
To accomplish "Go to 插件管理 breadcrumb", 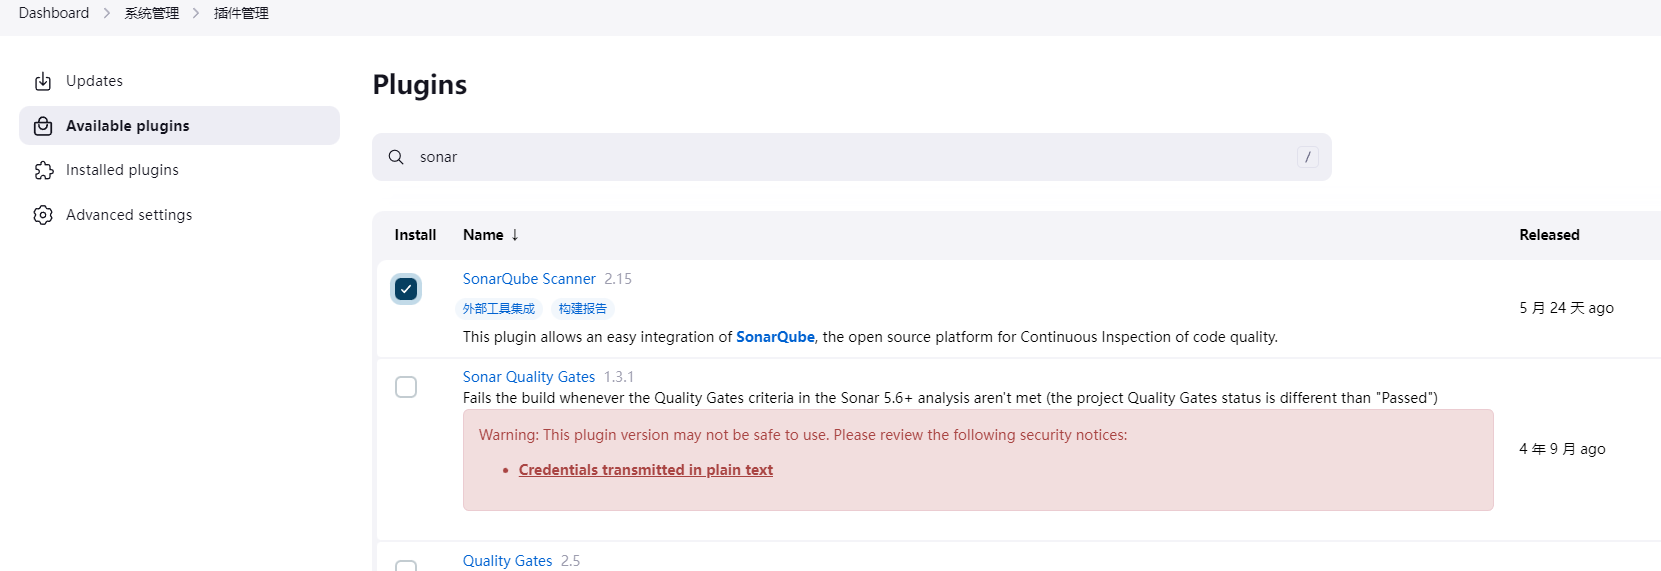I will click(241, 13).
